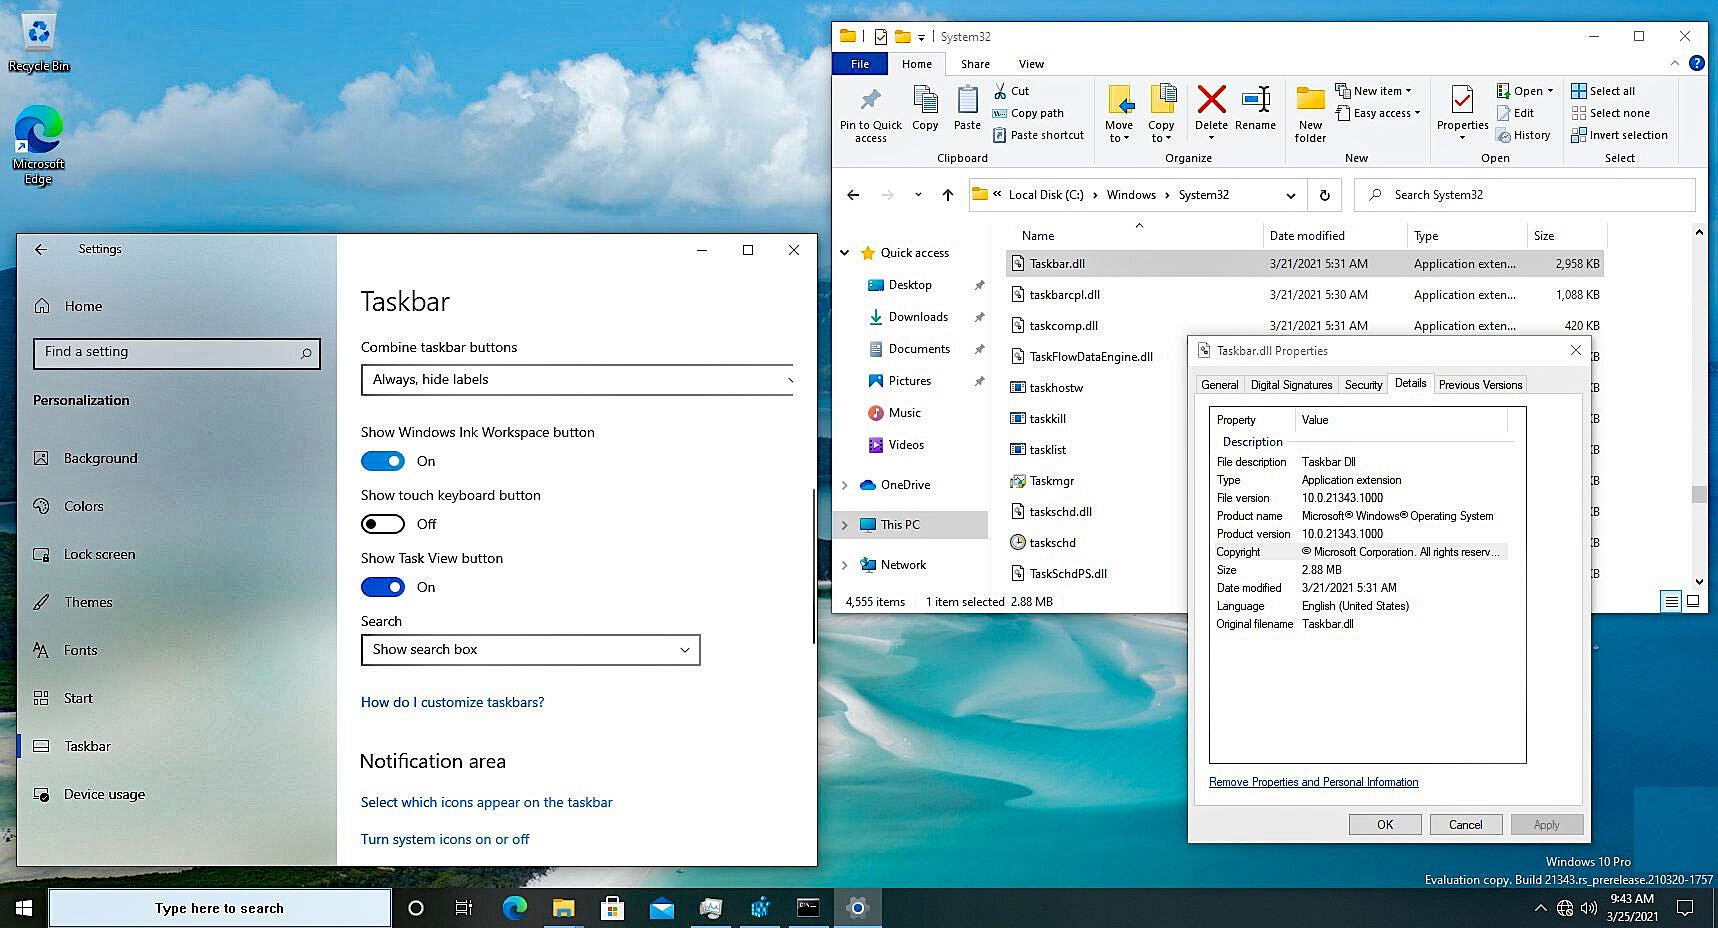
Task: Open the address bar history dropdown
Action: (1290, 195)
